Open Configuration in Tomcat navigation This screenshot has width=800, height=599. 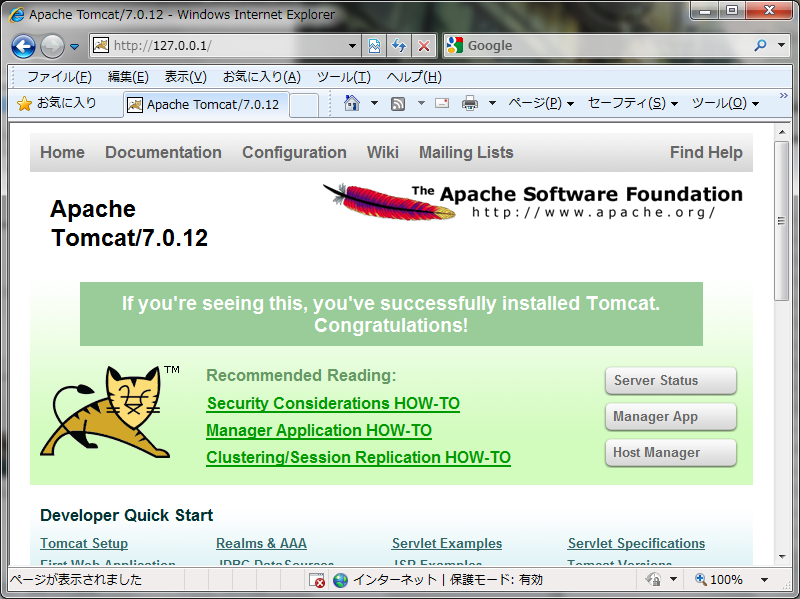click(294, 153)
